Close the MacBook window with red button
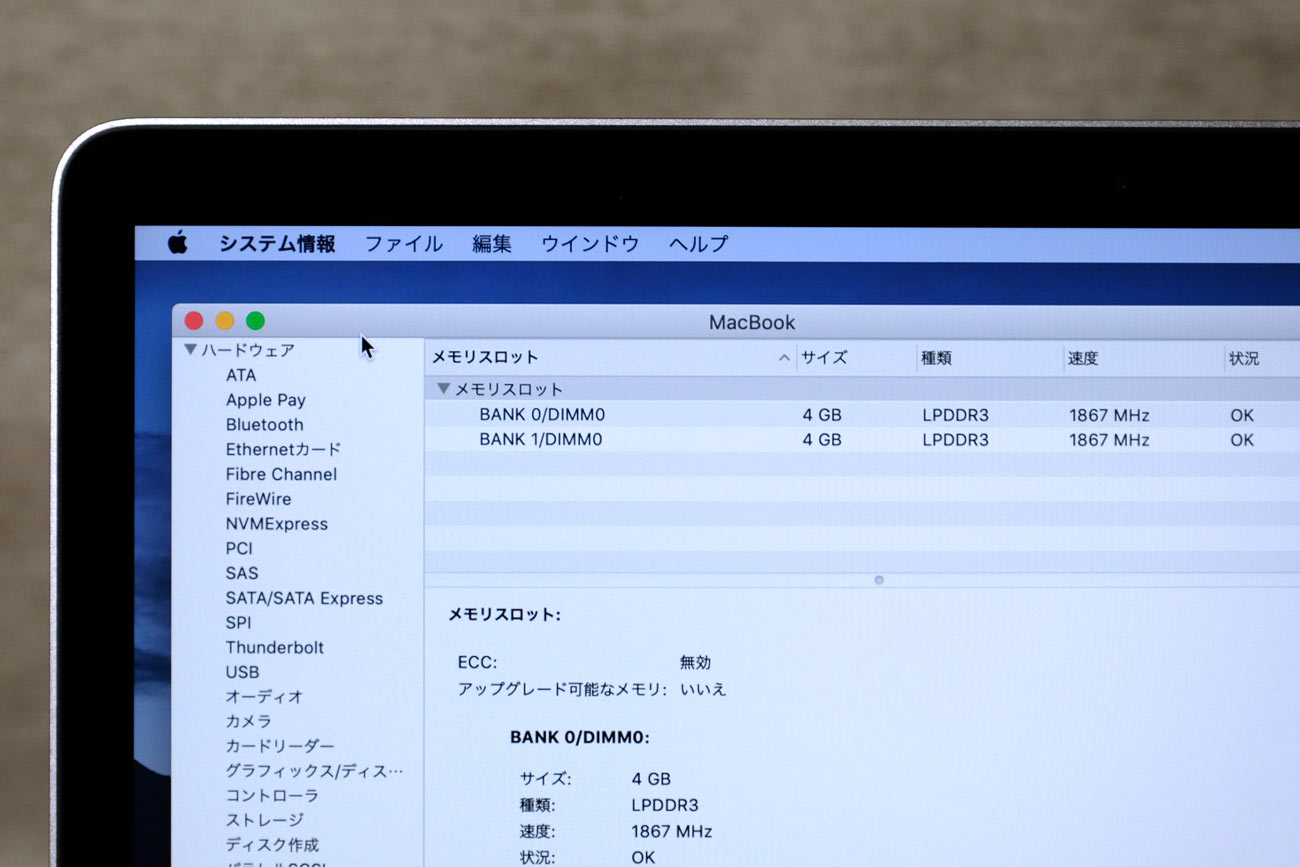The image size is (1300, 867). click(x=194, y=321)
